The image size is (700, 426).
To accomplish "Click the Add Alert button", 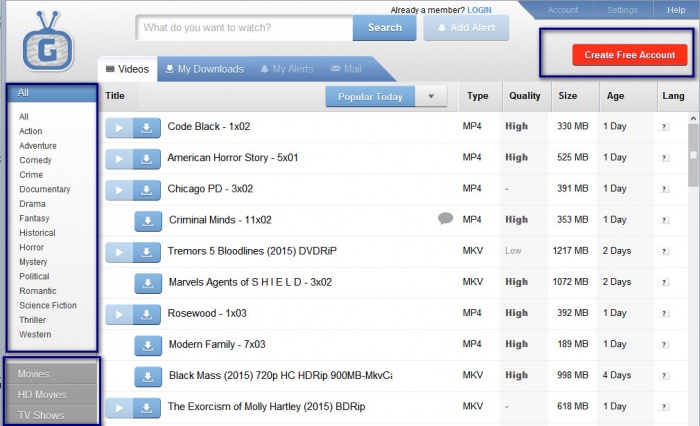I will (x=466, y=28).
